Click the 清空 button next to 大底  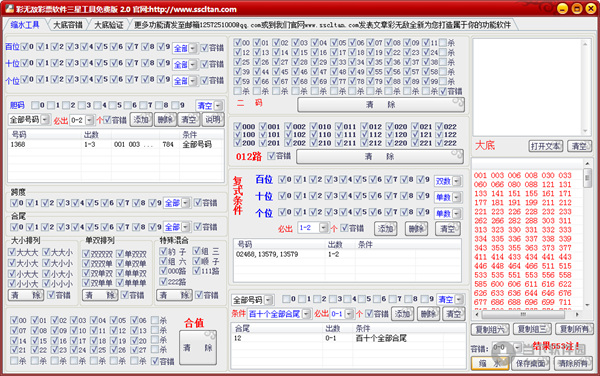pyautogui.click(x=579, y=146)
